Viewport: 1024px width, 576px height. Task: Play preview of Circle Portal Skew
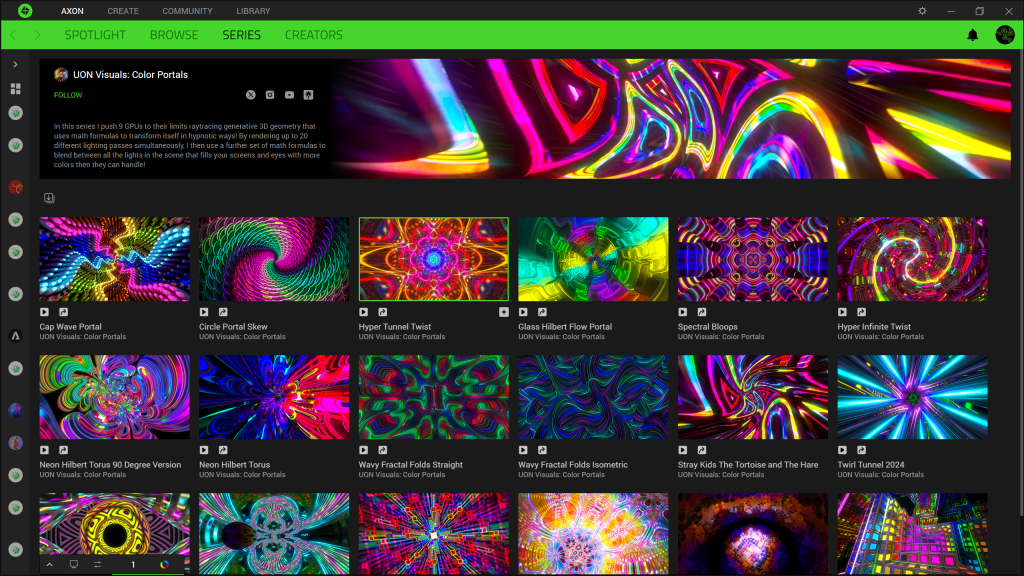click(204, 312)
